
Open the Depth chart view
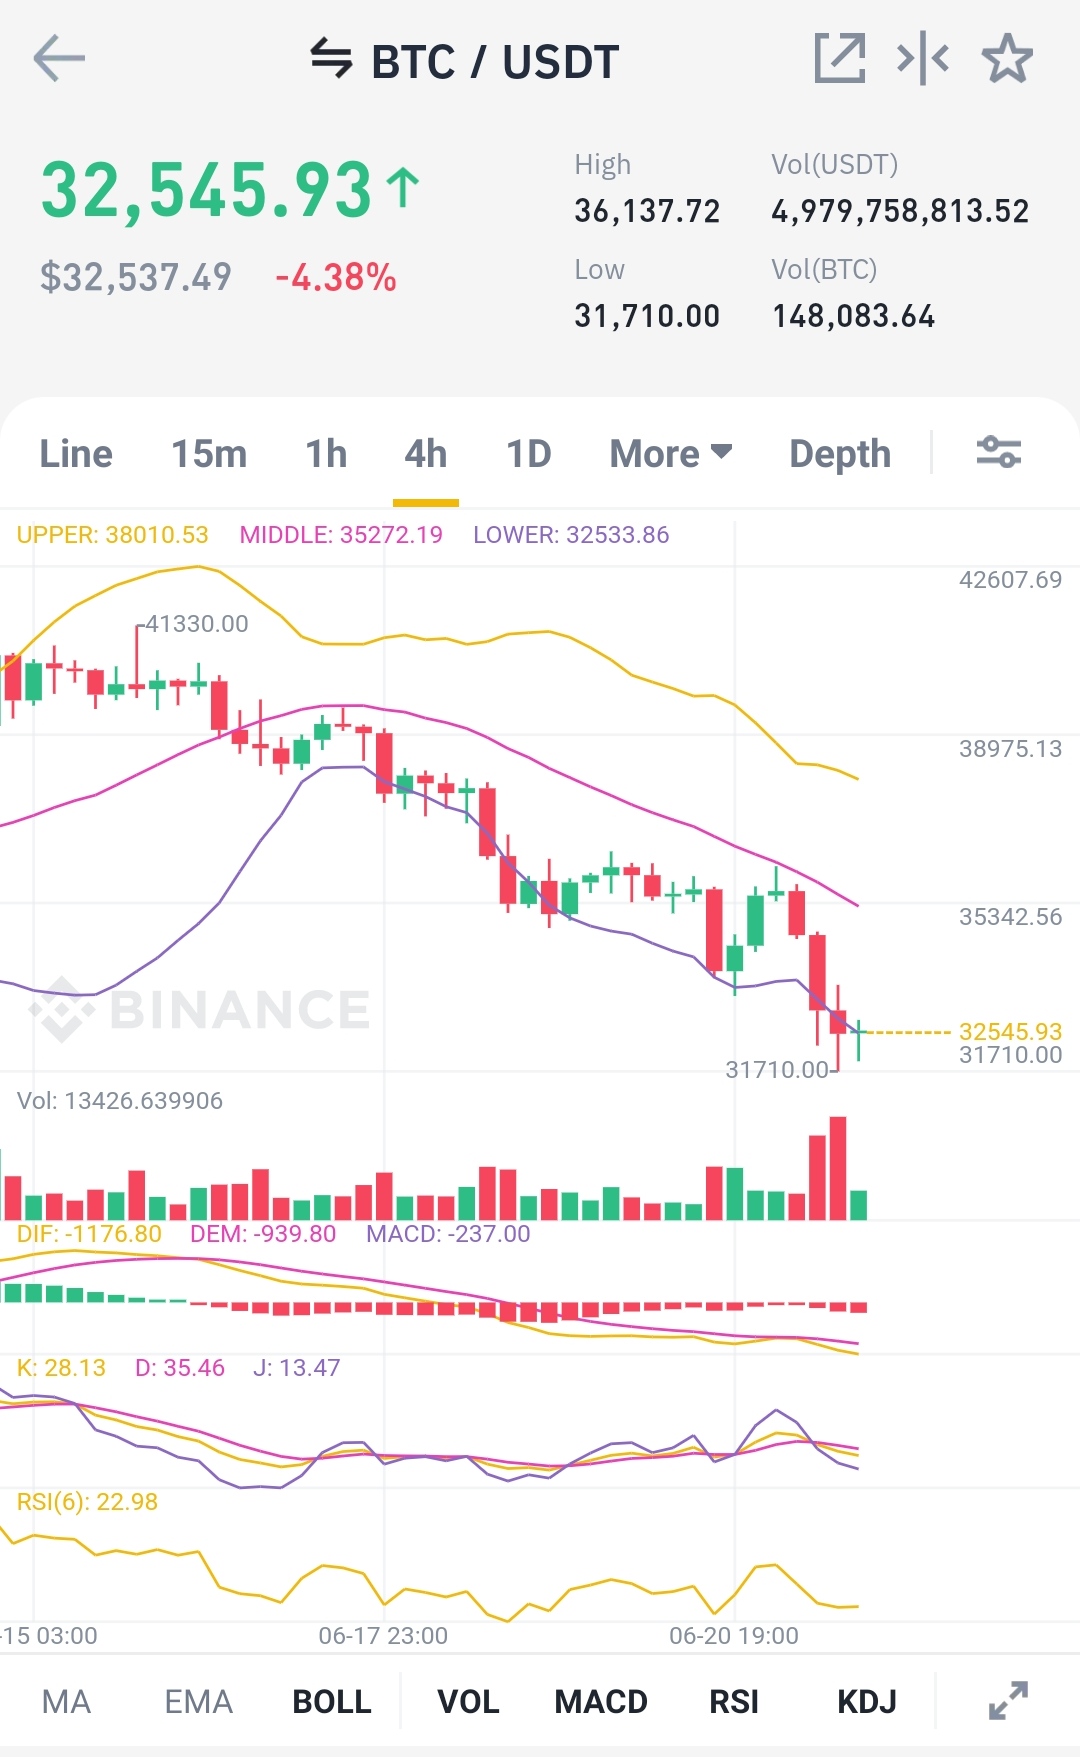pyautogui.click(x=840, y=454)
